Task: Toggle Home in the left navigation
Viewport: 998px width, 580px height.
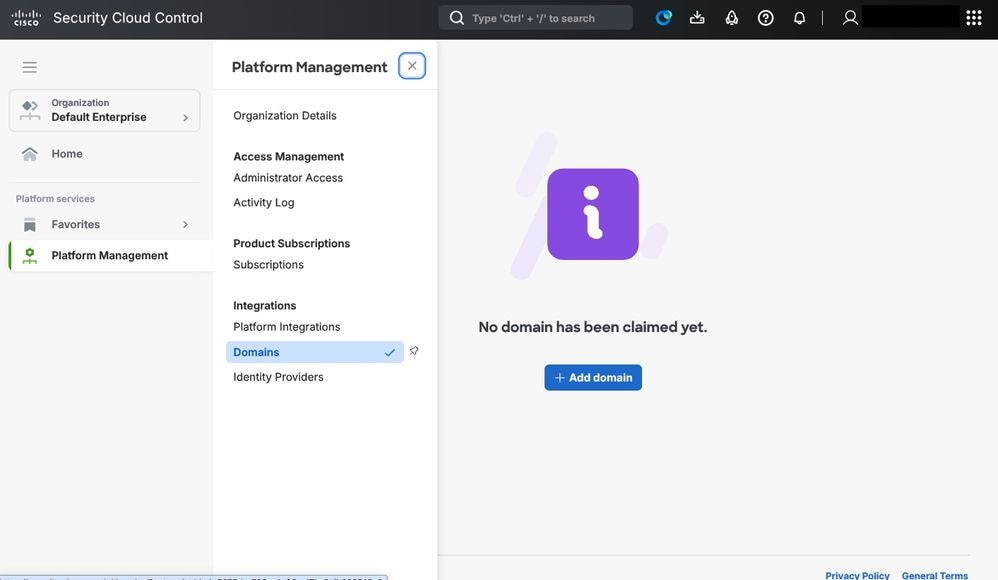Action: pos(67,153)
